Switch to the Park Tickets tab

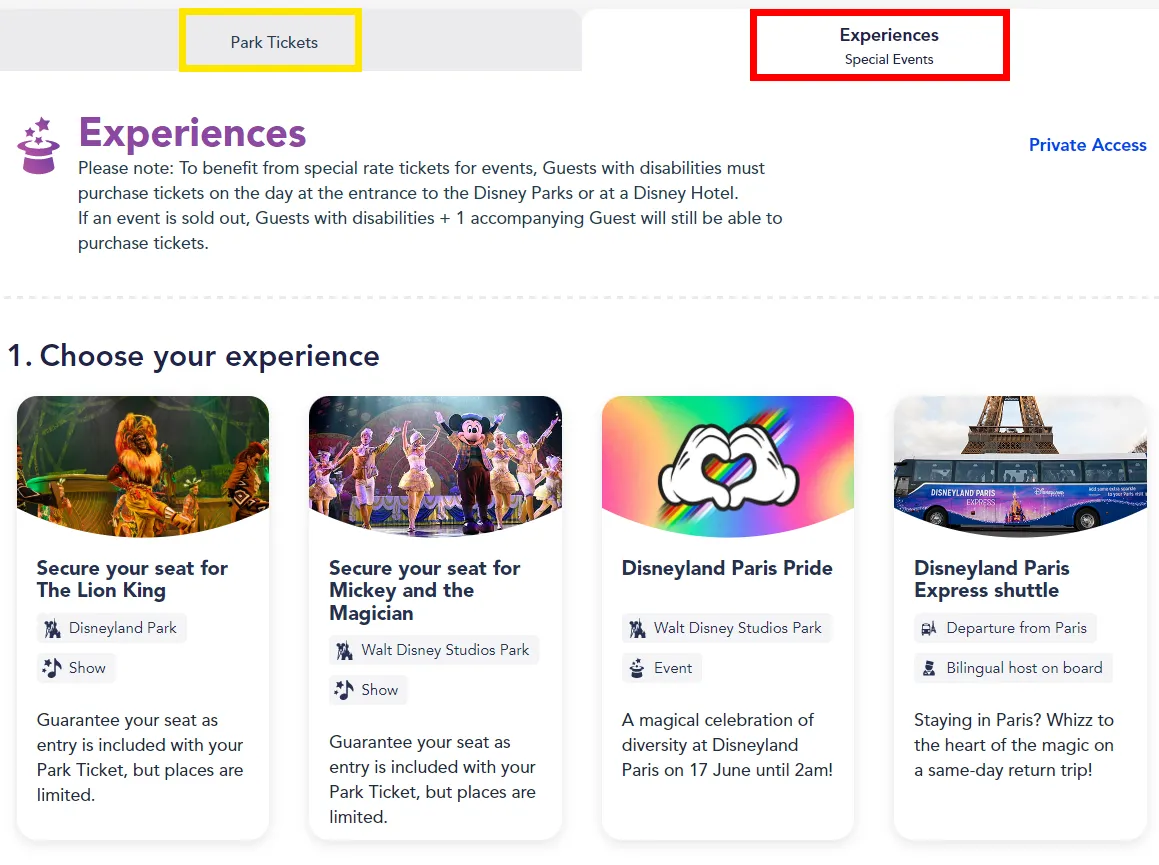click(273, 42)
